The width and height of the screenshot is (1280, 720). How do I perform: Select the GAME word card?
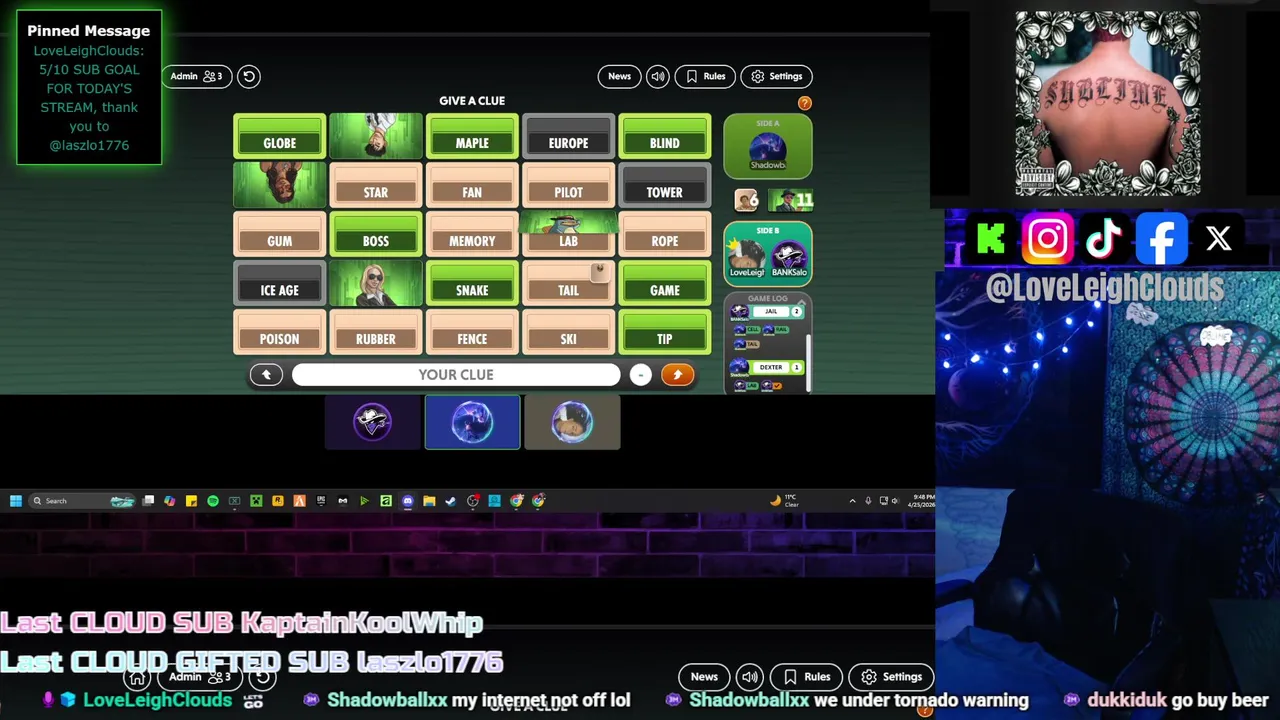pos(665,284)
